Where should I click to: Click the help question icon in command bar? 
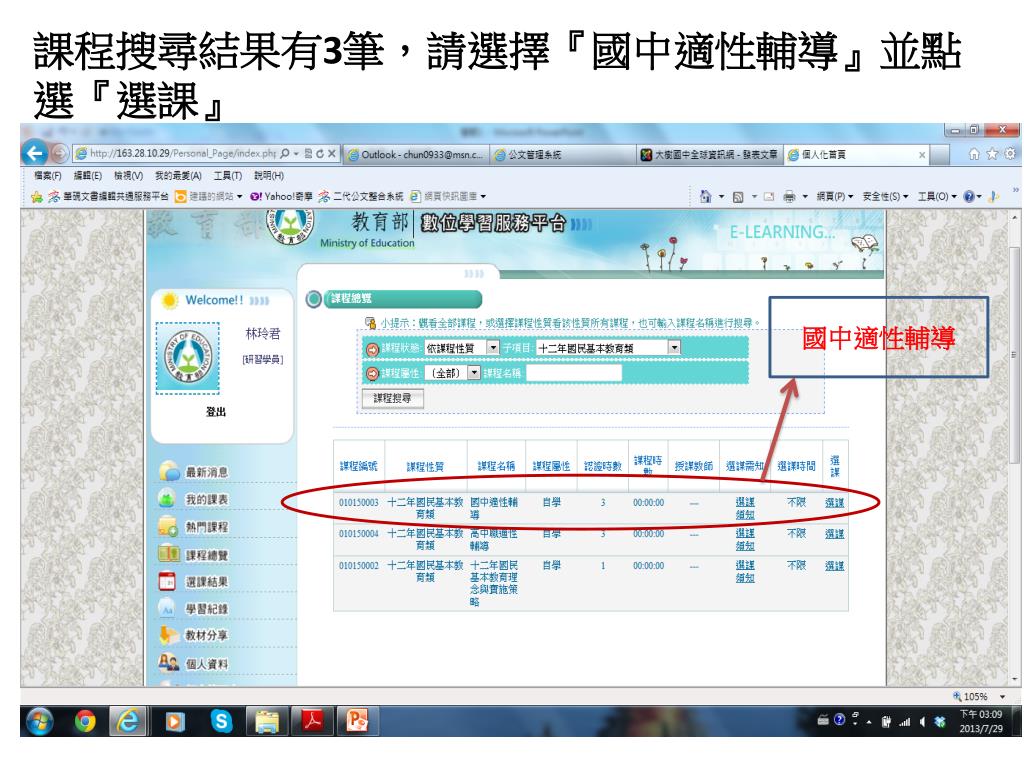coord(969,196)
